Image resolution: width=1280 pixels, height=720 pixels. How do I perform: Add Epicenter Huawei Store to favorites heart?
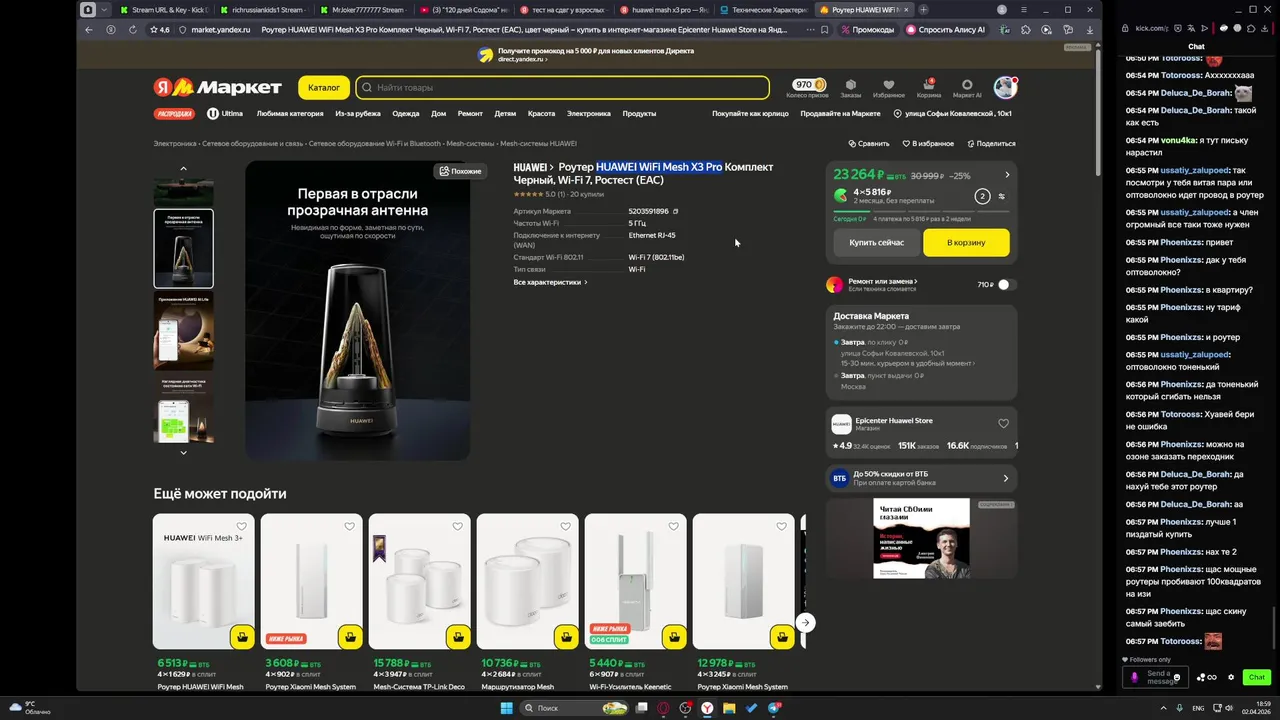tap(1003, 423)
